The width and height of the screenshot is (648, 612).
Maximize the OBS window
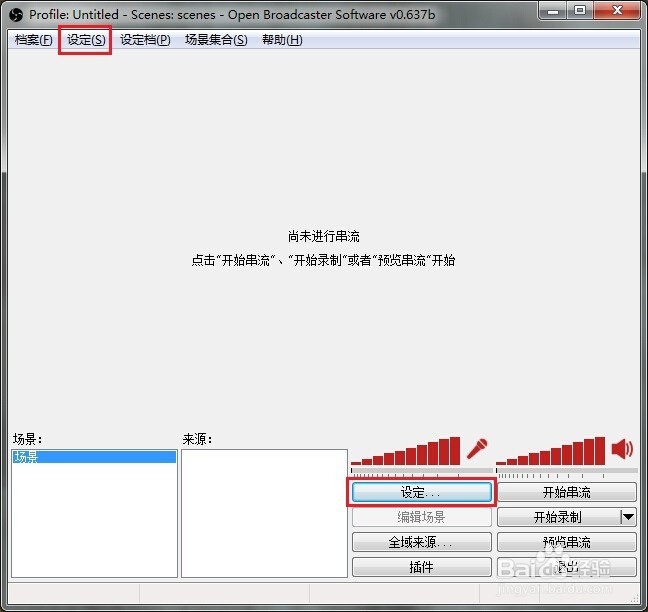580,10
